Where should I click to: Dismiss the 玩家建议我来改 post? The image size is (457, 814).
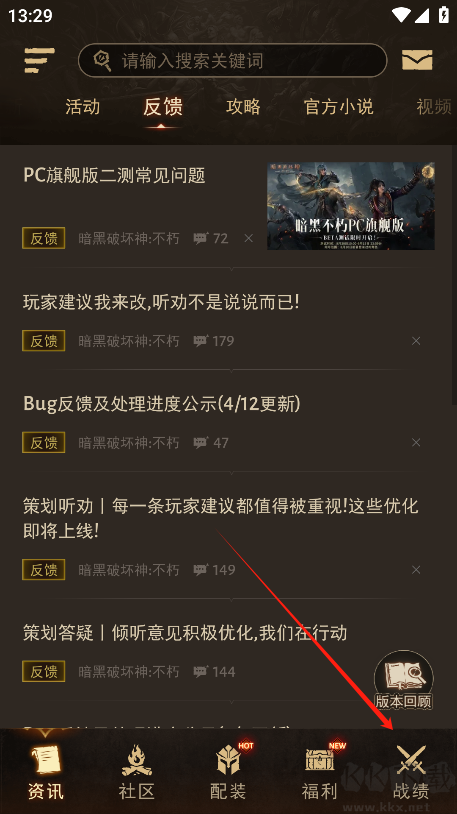pyautogui.click(x=416, y=341)
